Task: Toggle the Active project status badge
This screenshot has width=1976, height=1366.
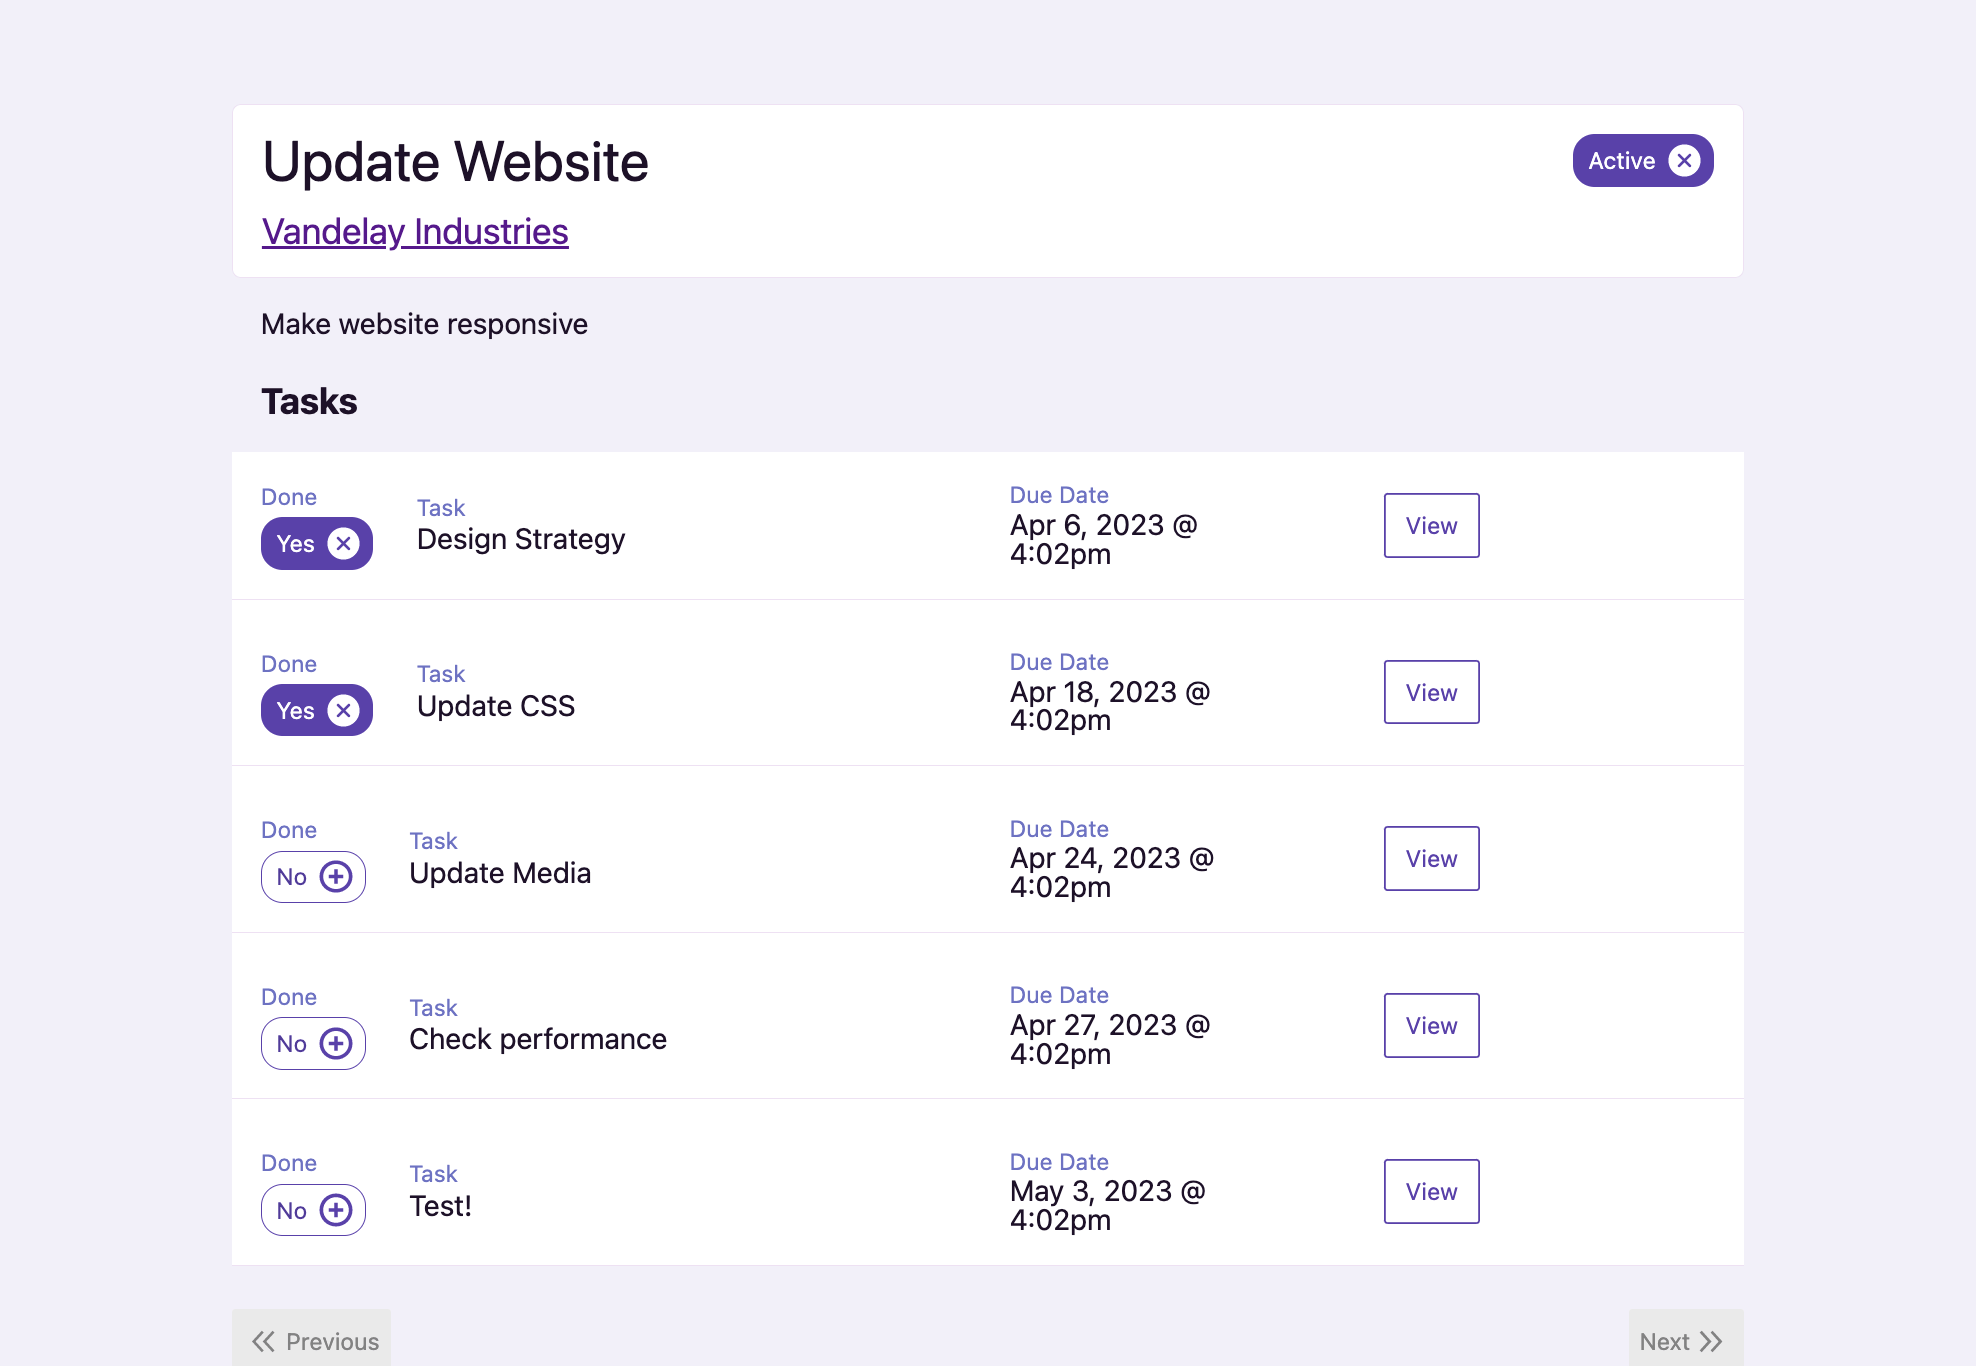Action: tap(1622, 161)
